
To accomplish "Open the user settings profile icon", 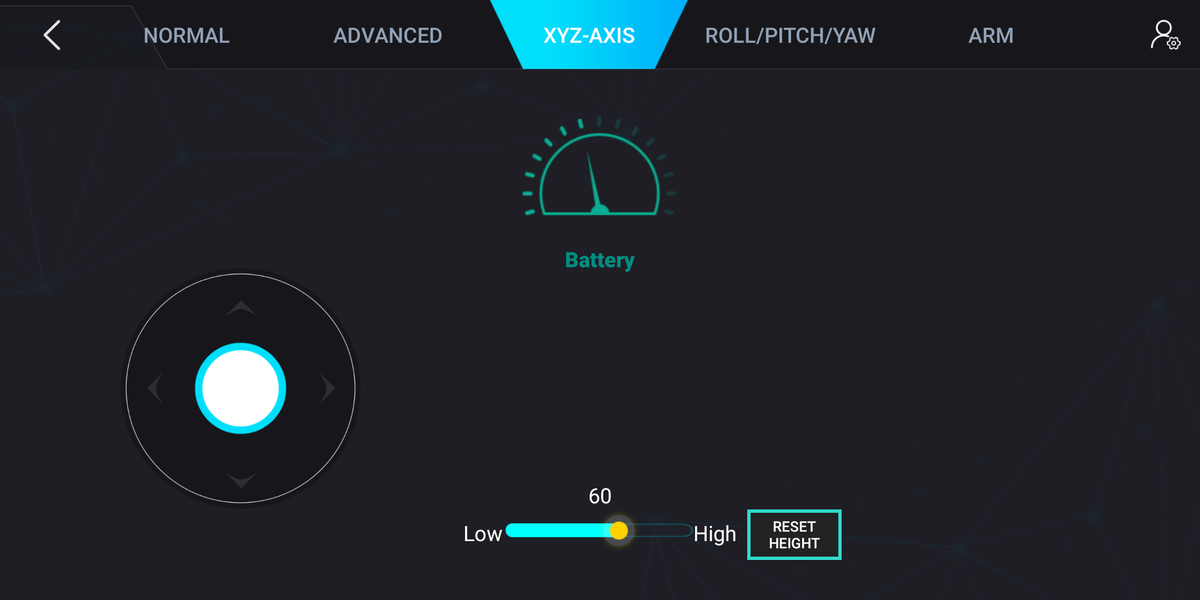I will 1165,35.
